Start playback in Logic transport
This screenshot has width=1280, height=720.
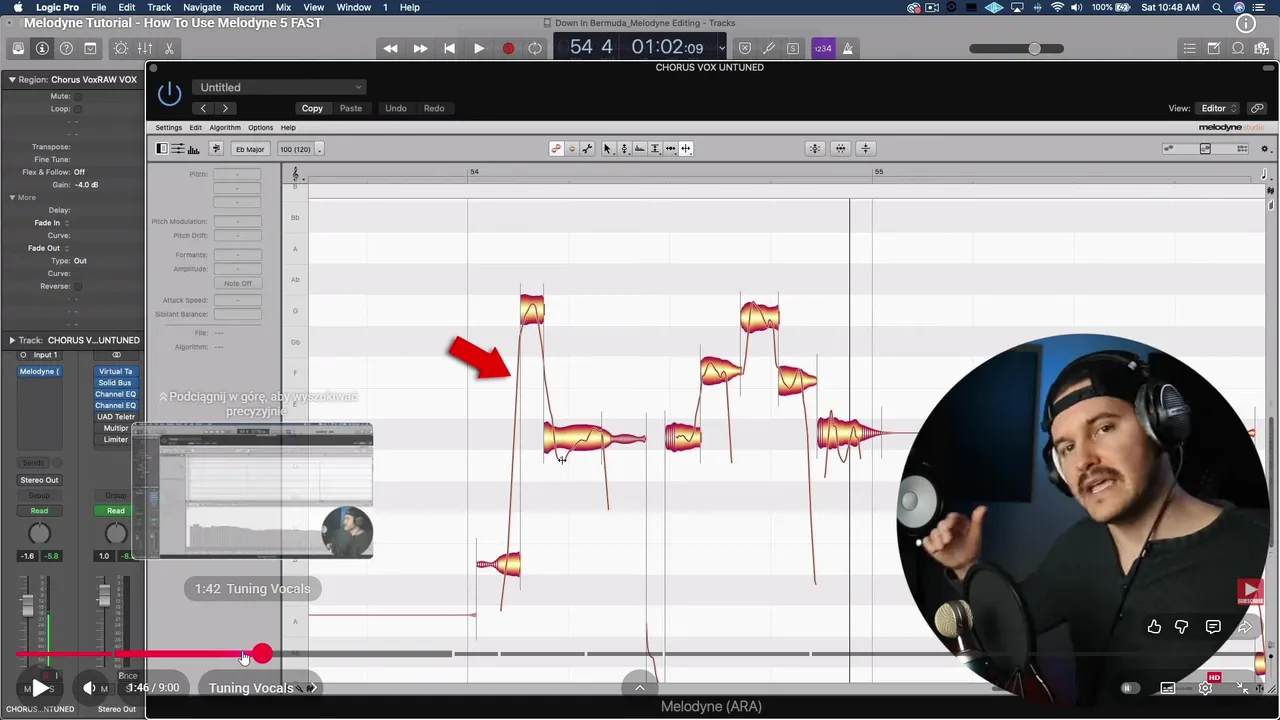pos(479,48)
